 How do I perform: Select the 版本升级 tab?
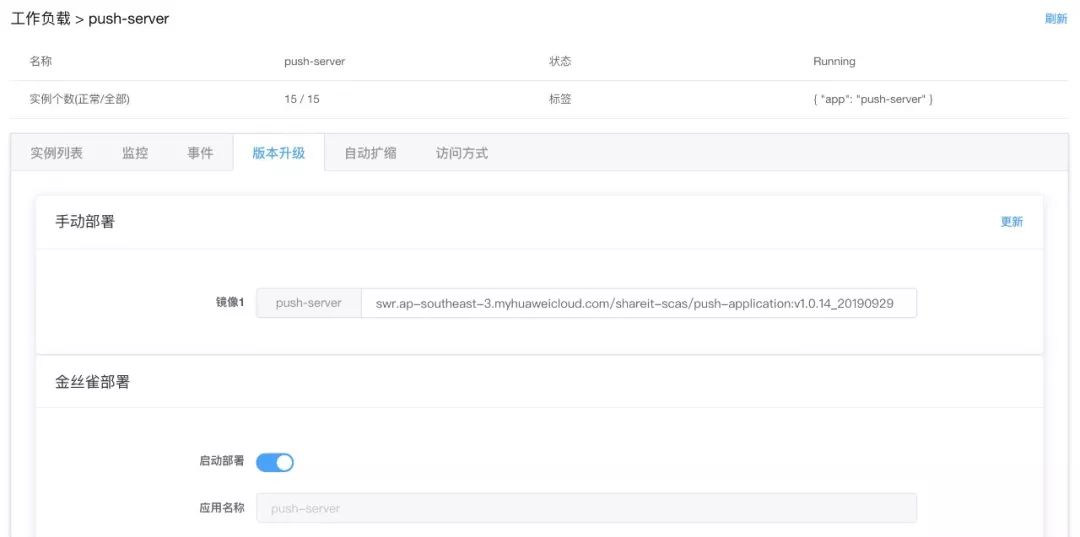[x=278, y=153]
